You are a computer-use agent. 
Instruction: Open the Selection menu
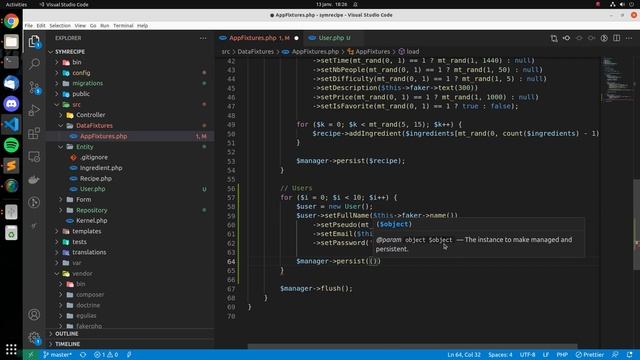(x=60, y=25)
